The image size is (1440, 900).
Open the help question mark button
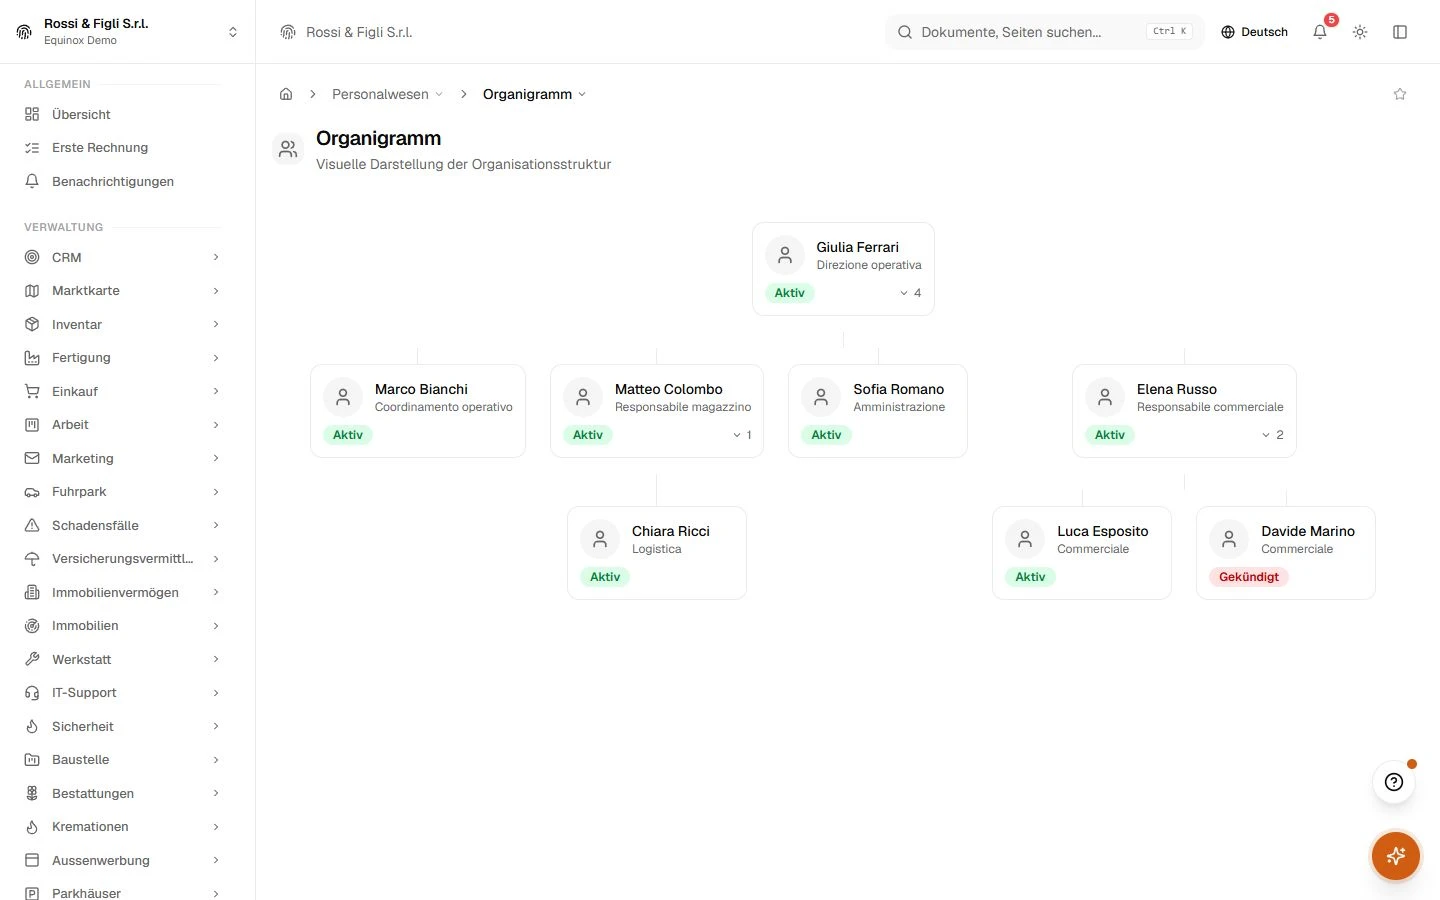(x=1394, y=782)
